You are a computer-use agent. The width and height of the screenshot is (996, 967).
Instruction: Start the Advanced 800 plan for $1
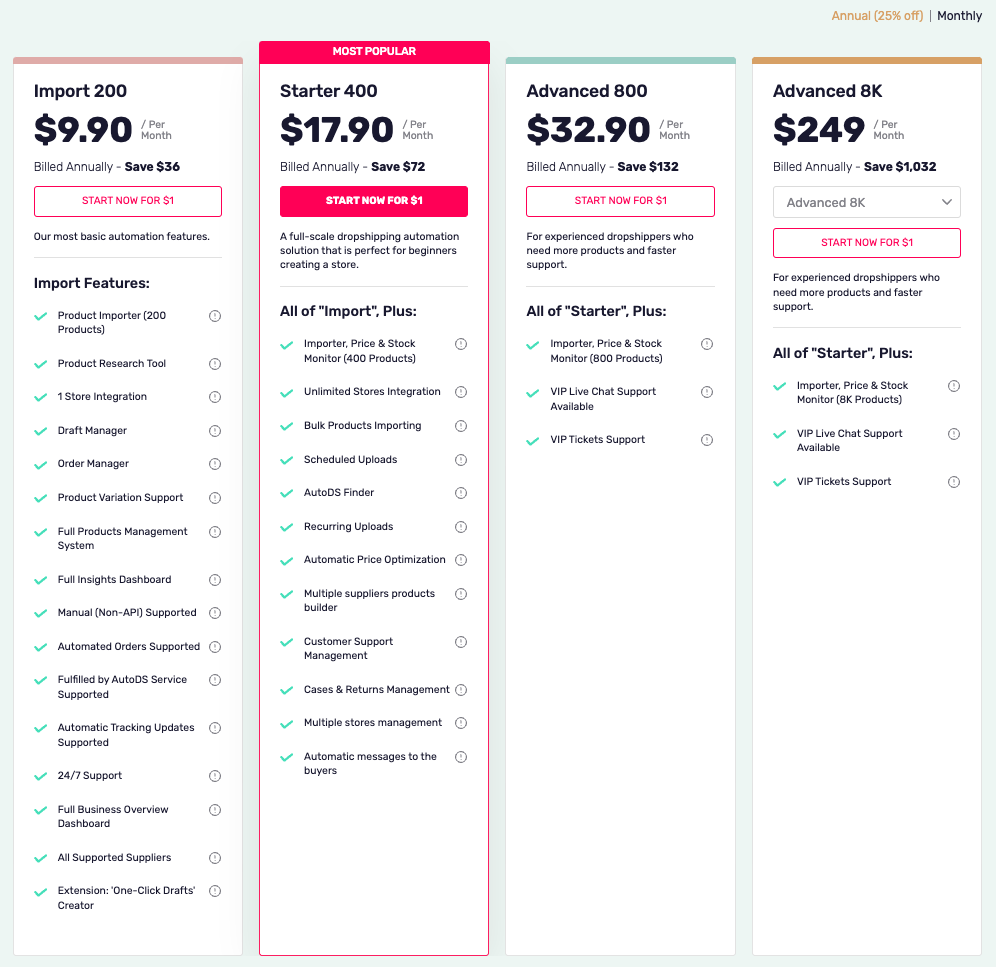pyautogui.click(x=620, y=201)
